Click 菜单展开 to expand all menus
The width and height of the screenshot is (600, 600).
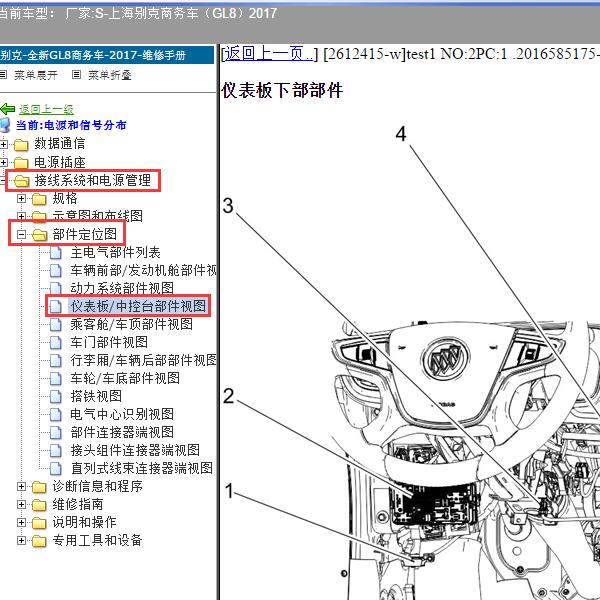(x=36, y=75)
